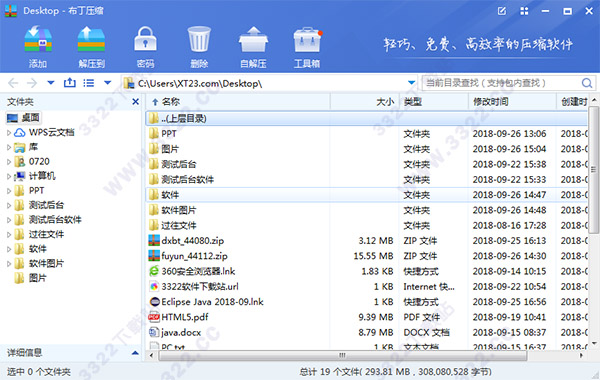Image resolution: width=600 pixels, height=380 pixels.
Task: Click the vertical scrollbar thumb
Action: pos(593,170)
